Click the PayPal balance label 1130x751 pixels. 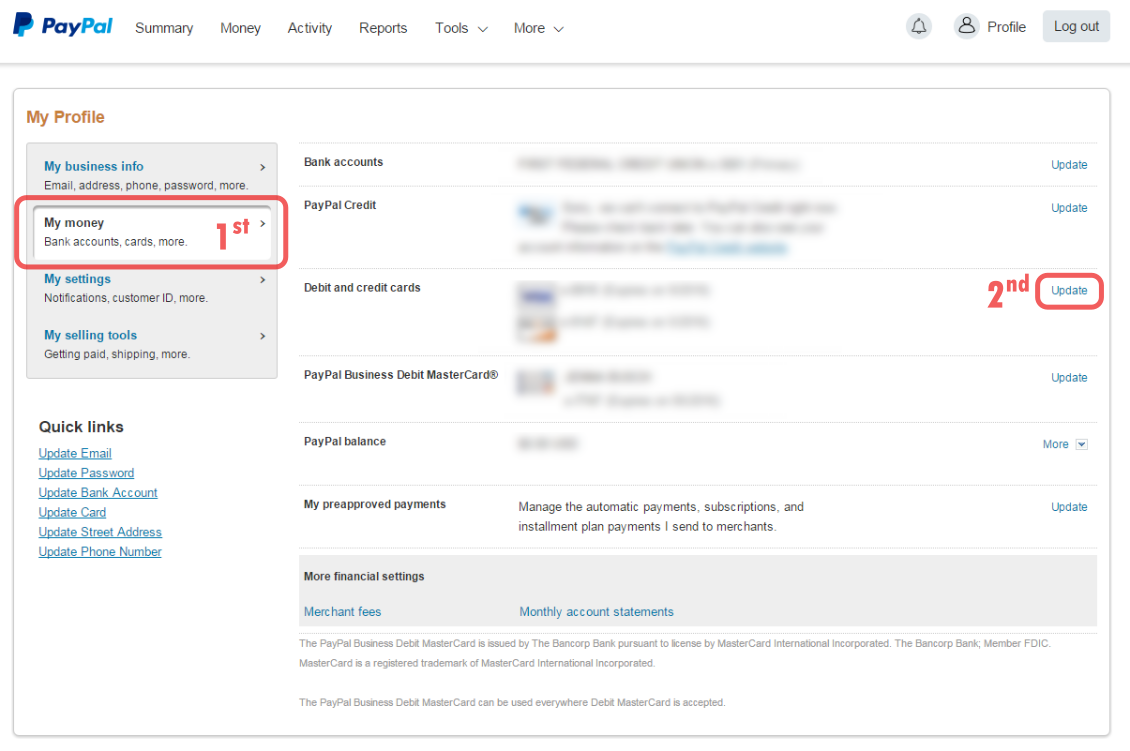(344, 442)
